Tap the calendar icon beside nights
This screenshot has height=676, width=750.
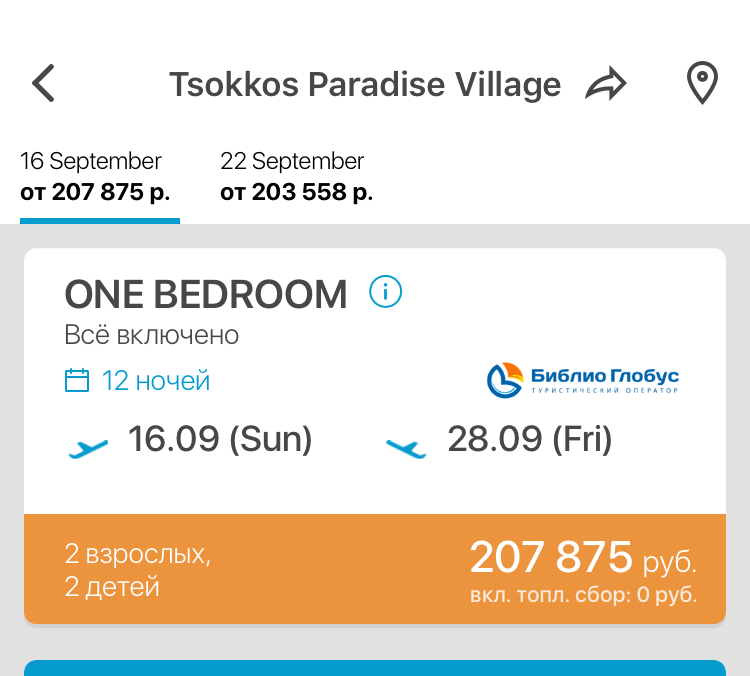point(77,381)
